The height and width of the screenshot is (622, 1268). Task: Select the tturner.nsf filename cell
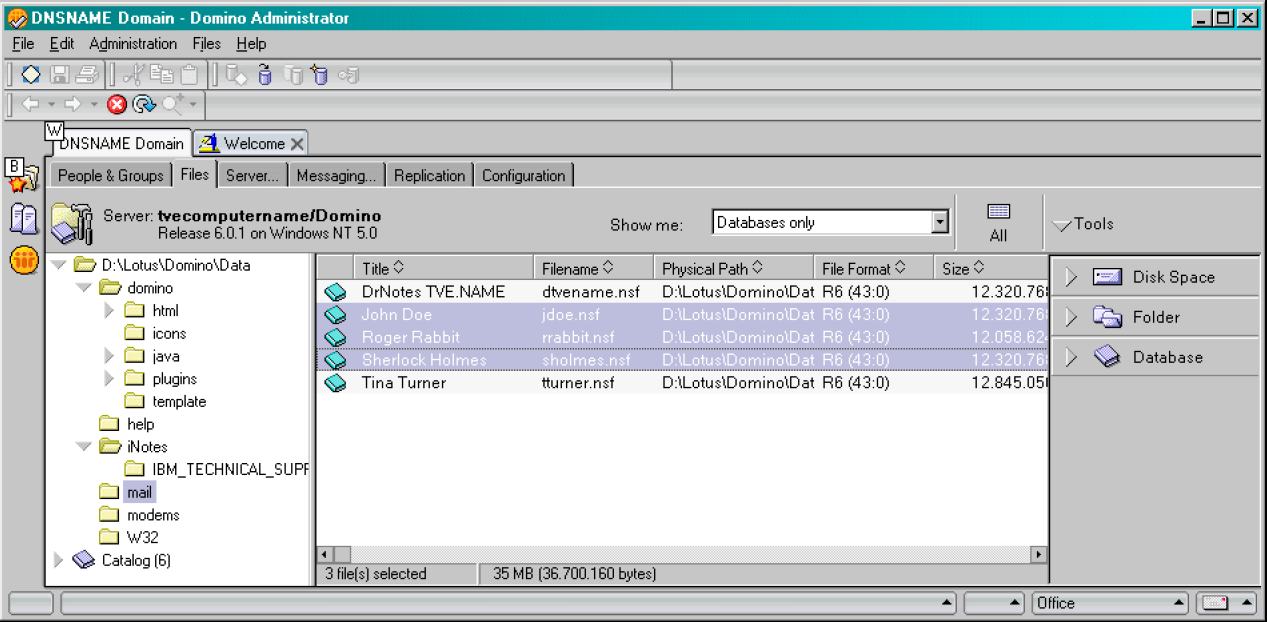coord(579,383)
